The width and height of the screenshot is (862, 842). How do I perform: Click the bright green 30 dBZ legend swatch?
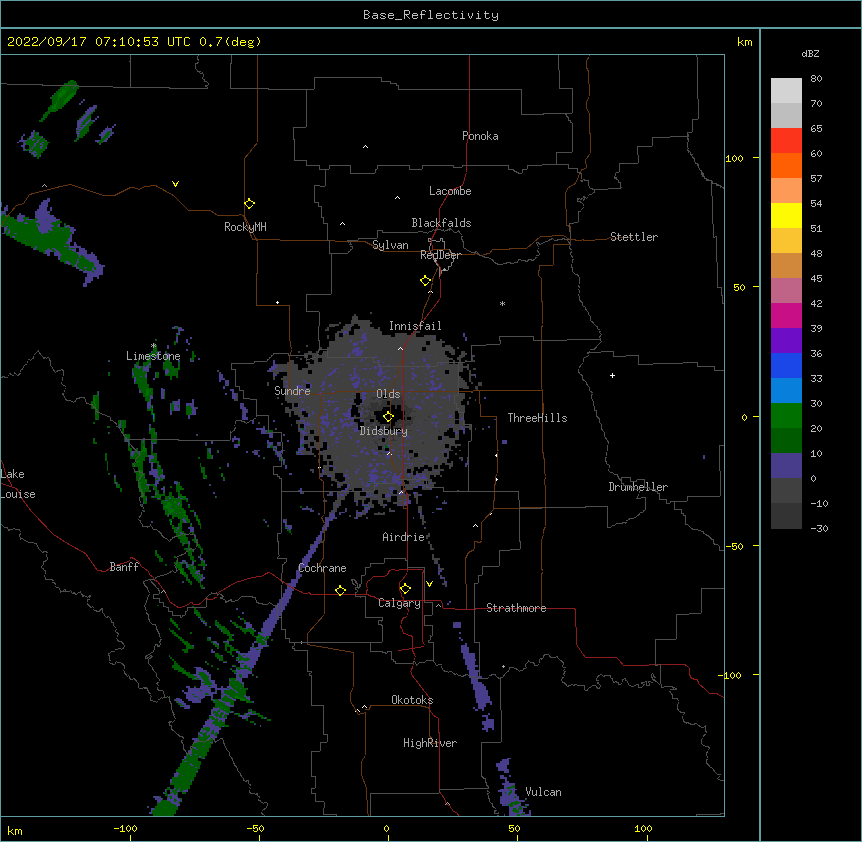click(x=786, y=416)
